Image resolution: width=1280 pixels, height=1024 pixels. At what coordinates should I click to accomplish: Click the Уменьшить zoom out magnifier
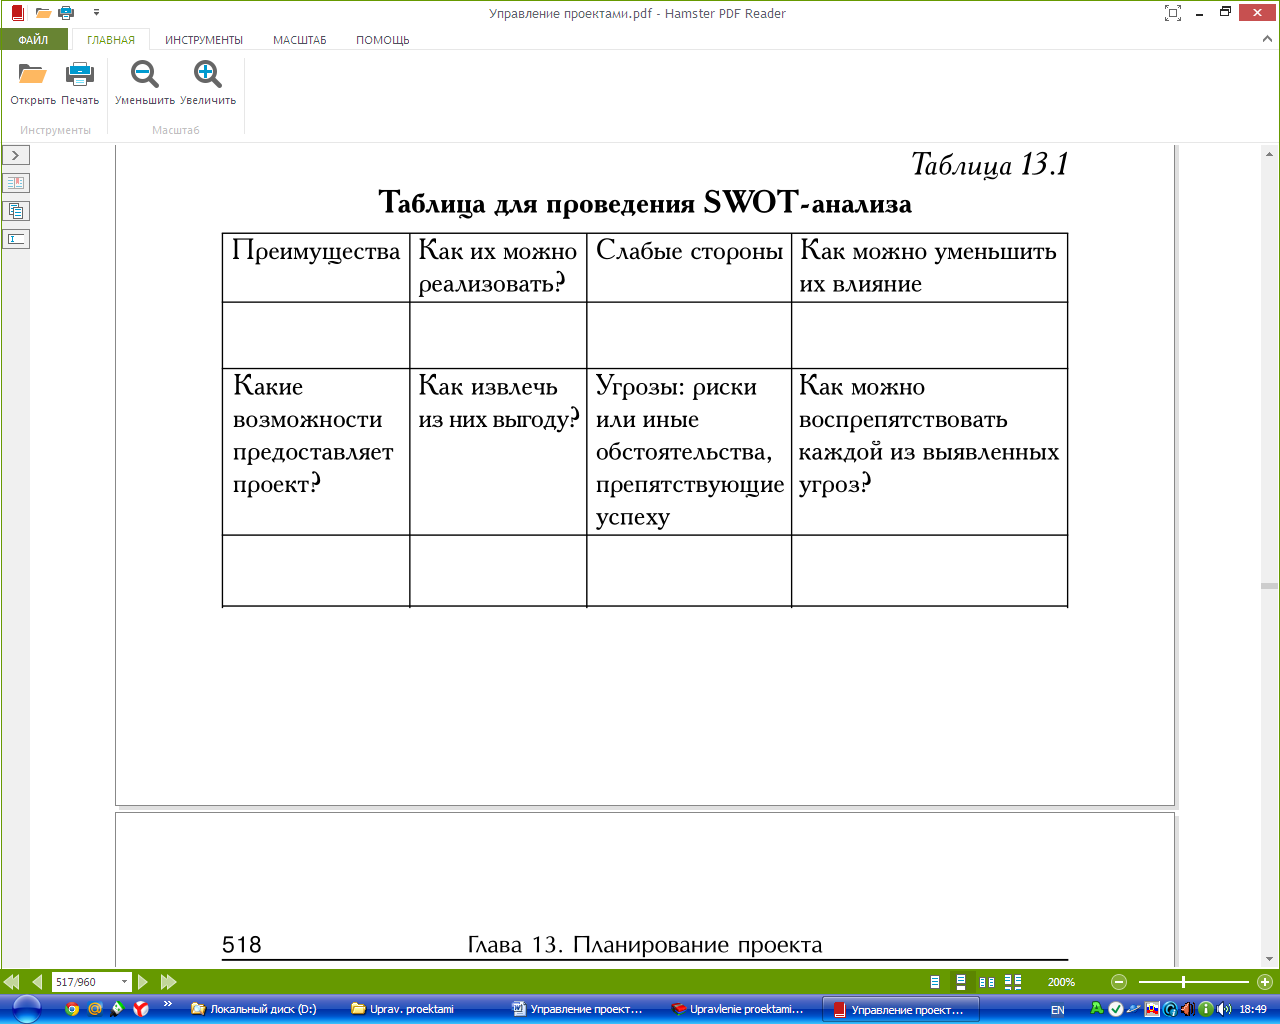point(145,74)
